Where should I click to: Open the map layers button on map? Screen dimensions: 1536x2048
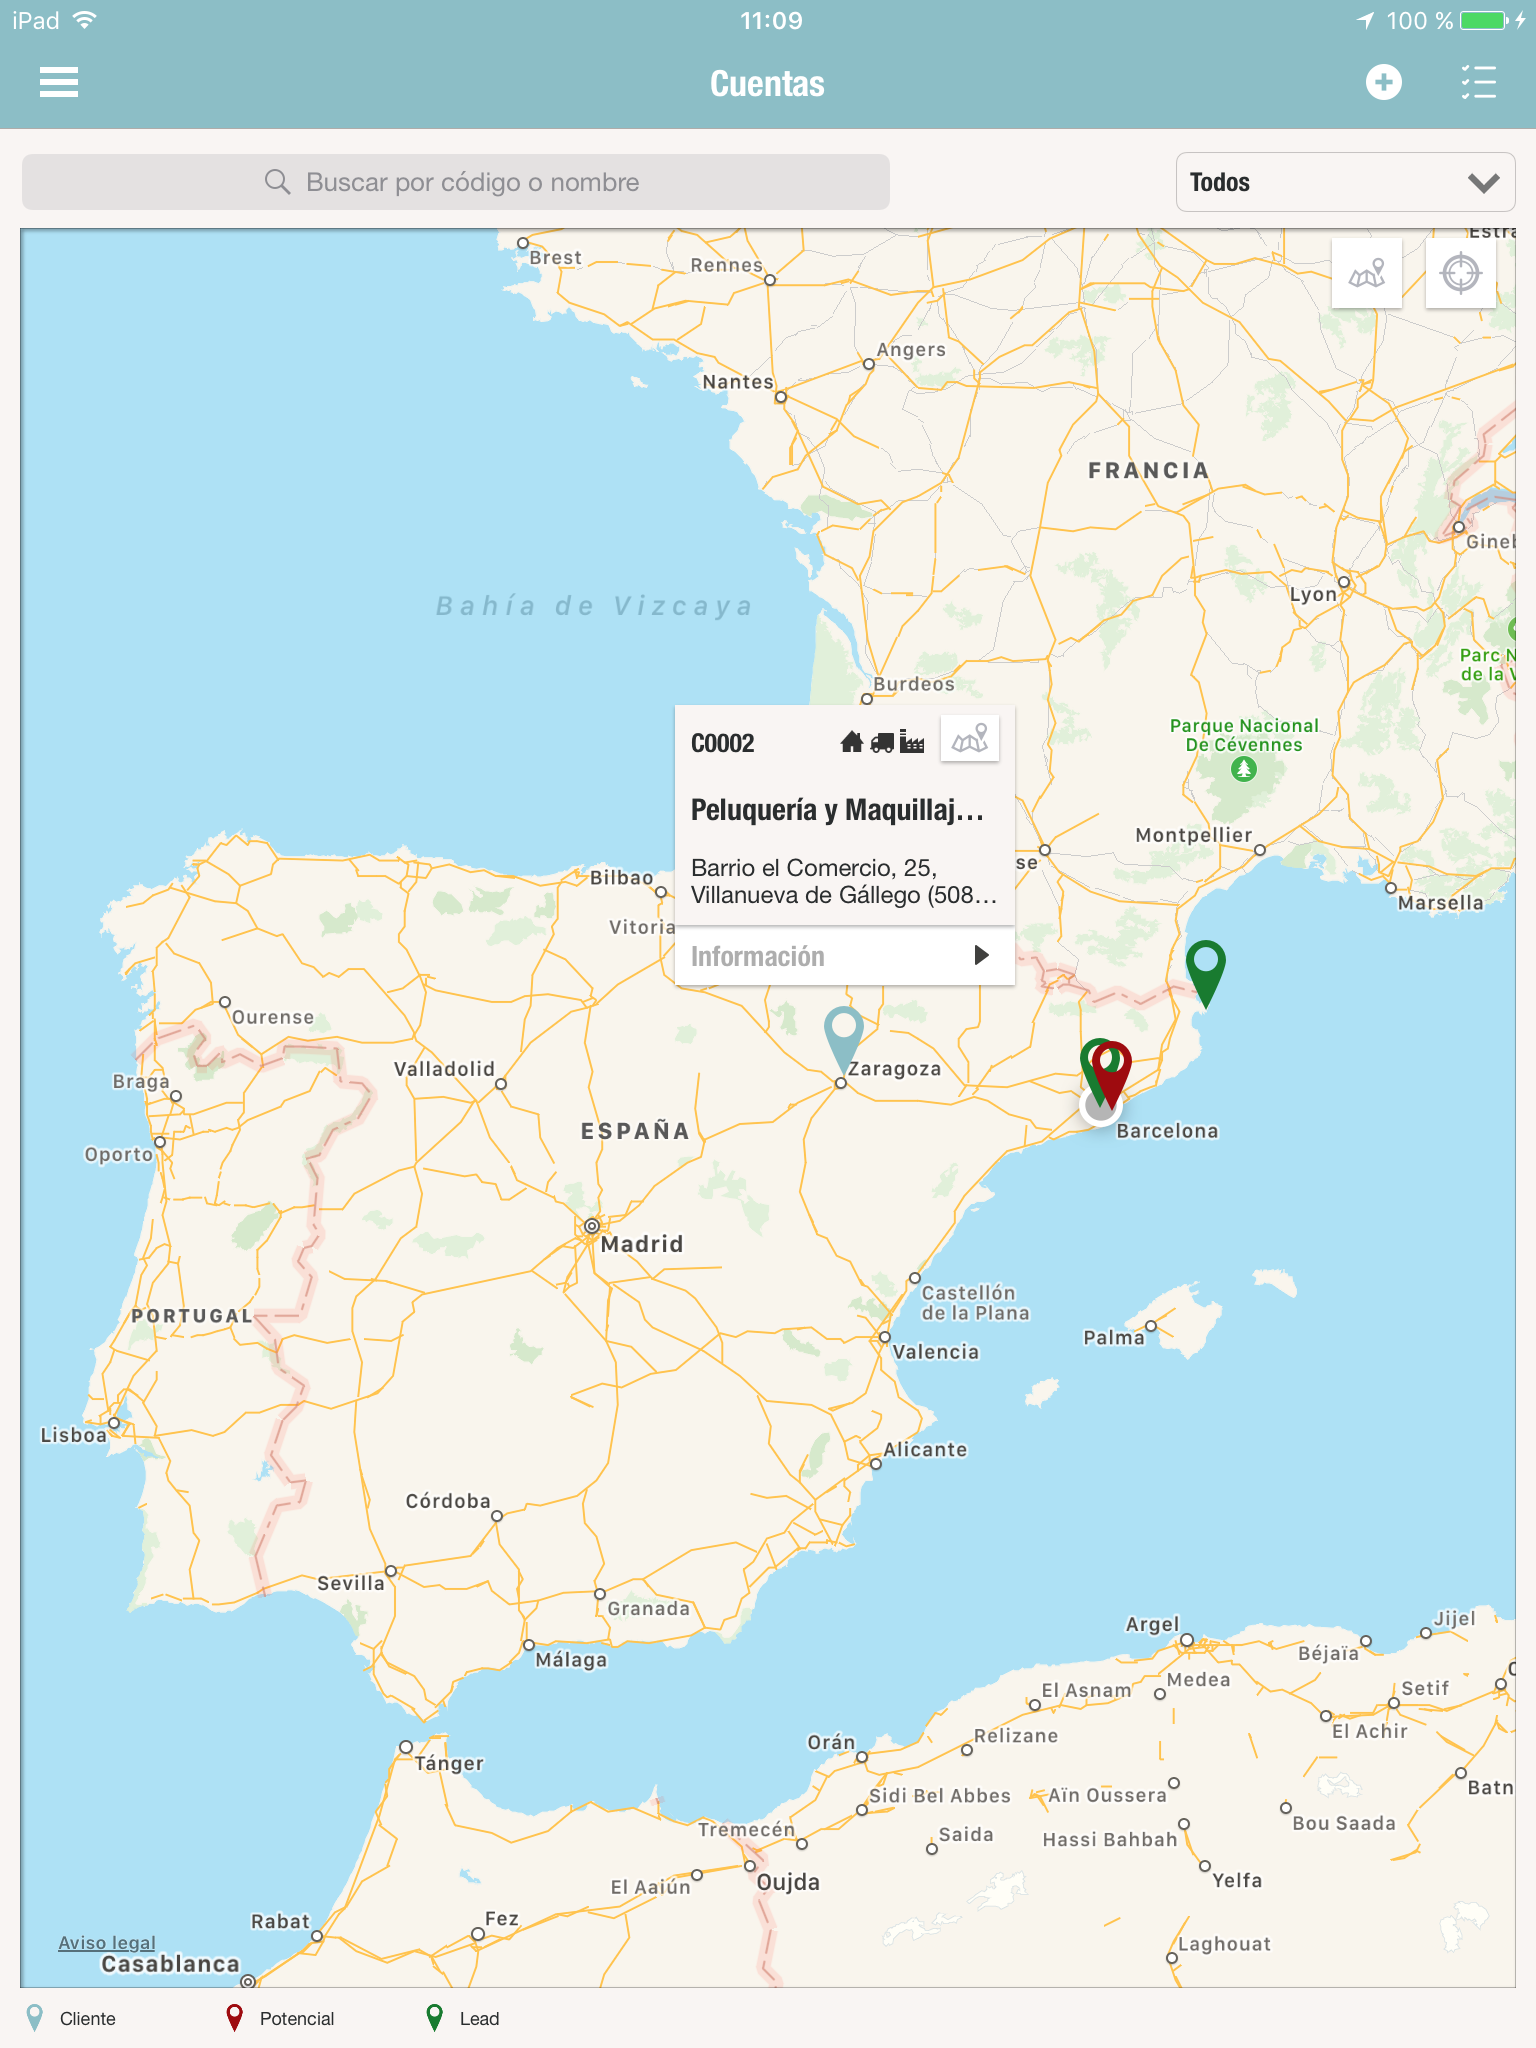pos(1367,273)
